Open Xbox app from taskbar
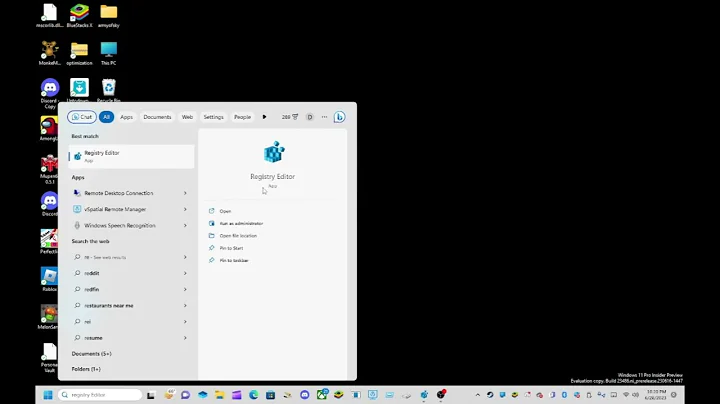 [322, 394]
